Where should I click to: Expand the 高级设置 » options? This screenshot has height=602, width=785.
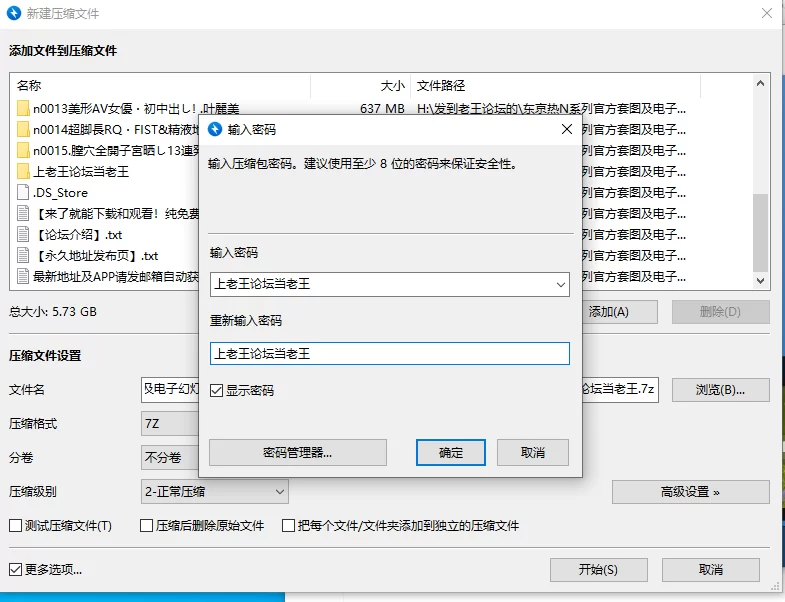pyautogui.click(x=690, y=492)
